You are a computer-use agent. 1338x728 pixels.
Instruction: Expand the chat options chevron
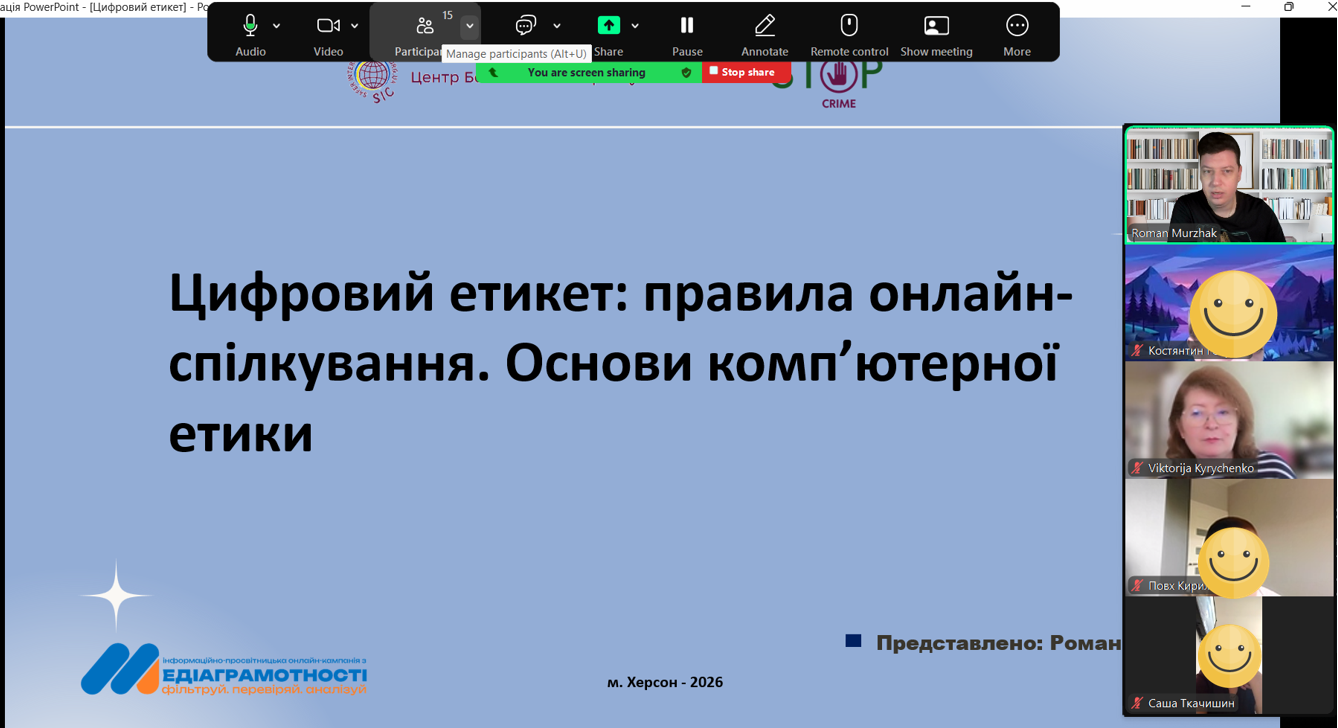(x=557, y=27)
